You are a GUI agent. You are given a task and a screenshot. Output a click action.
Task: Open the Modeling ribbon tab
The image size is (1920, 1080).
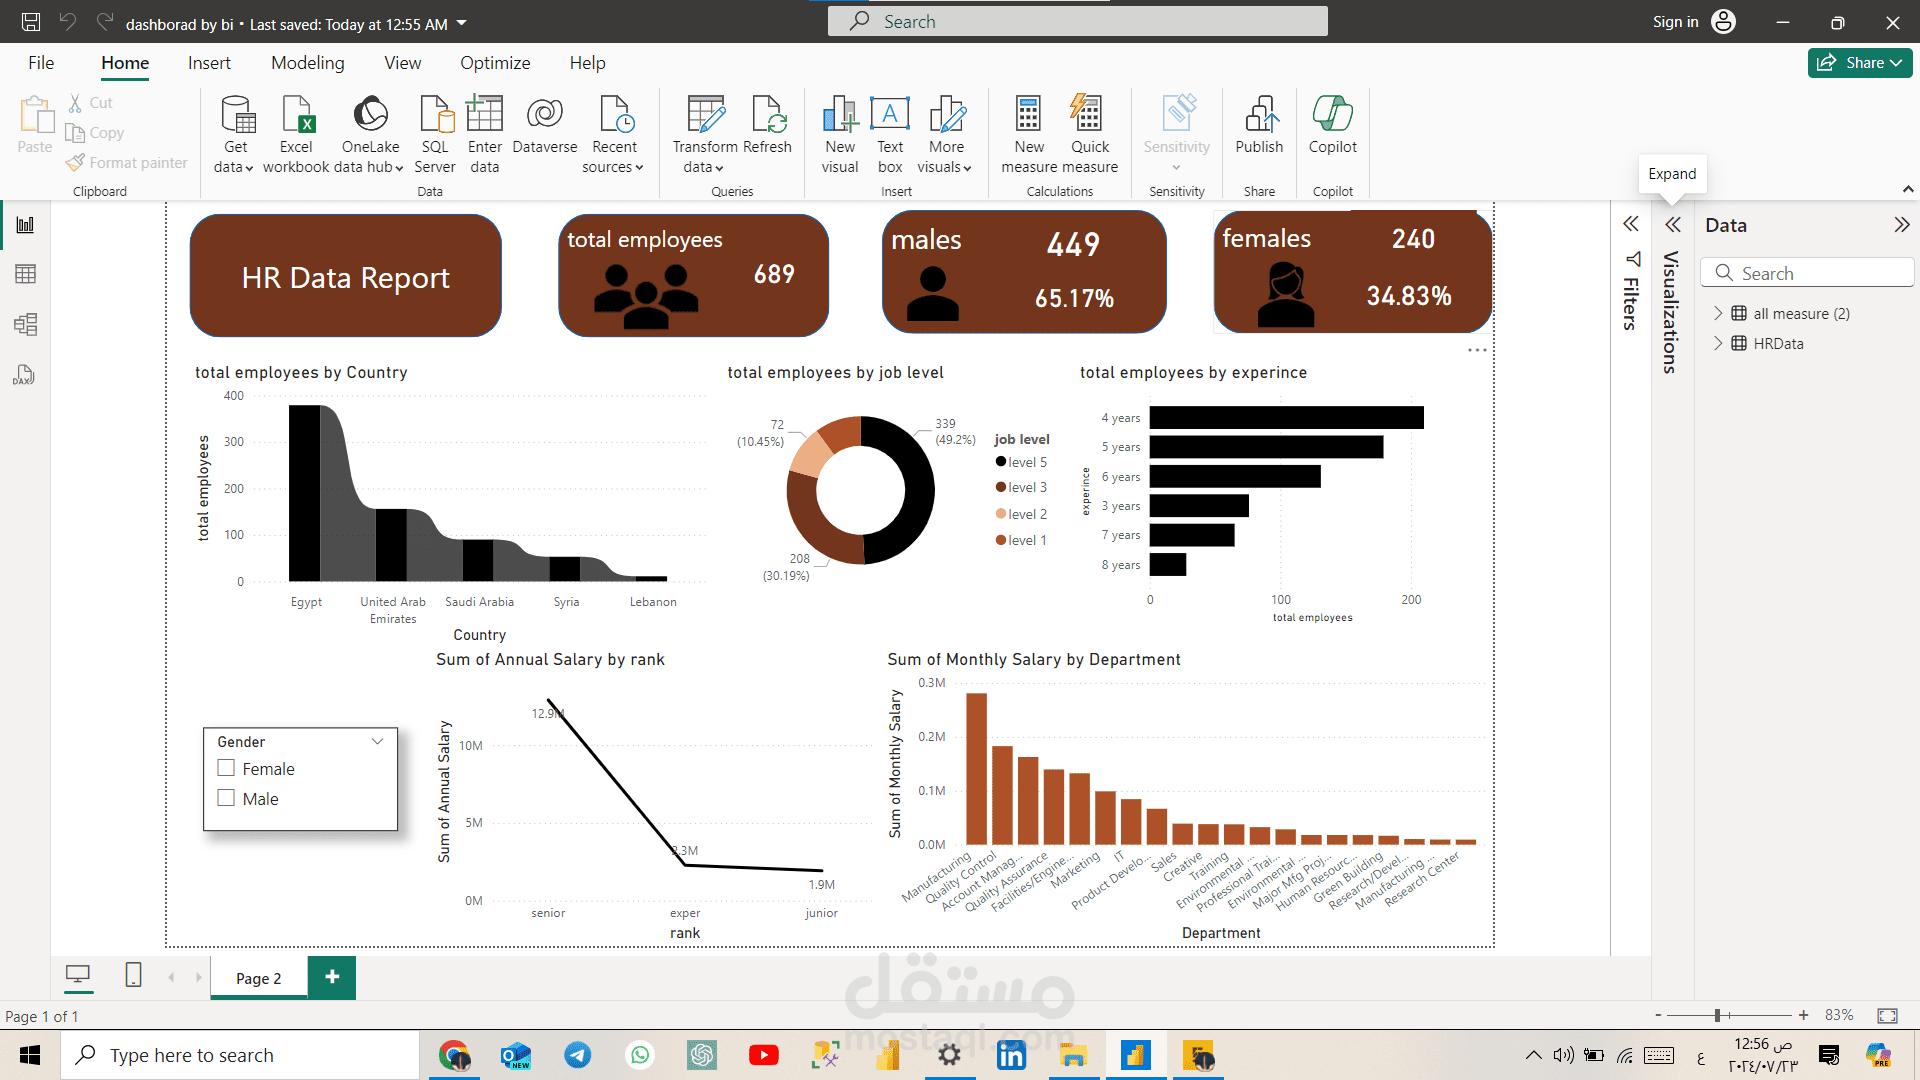pyautogui.click(x=307, y=63)
